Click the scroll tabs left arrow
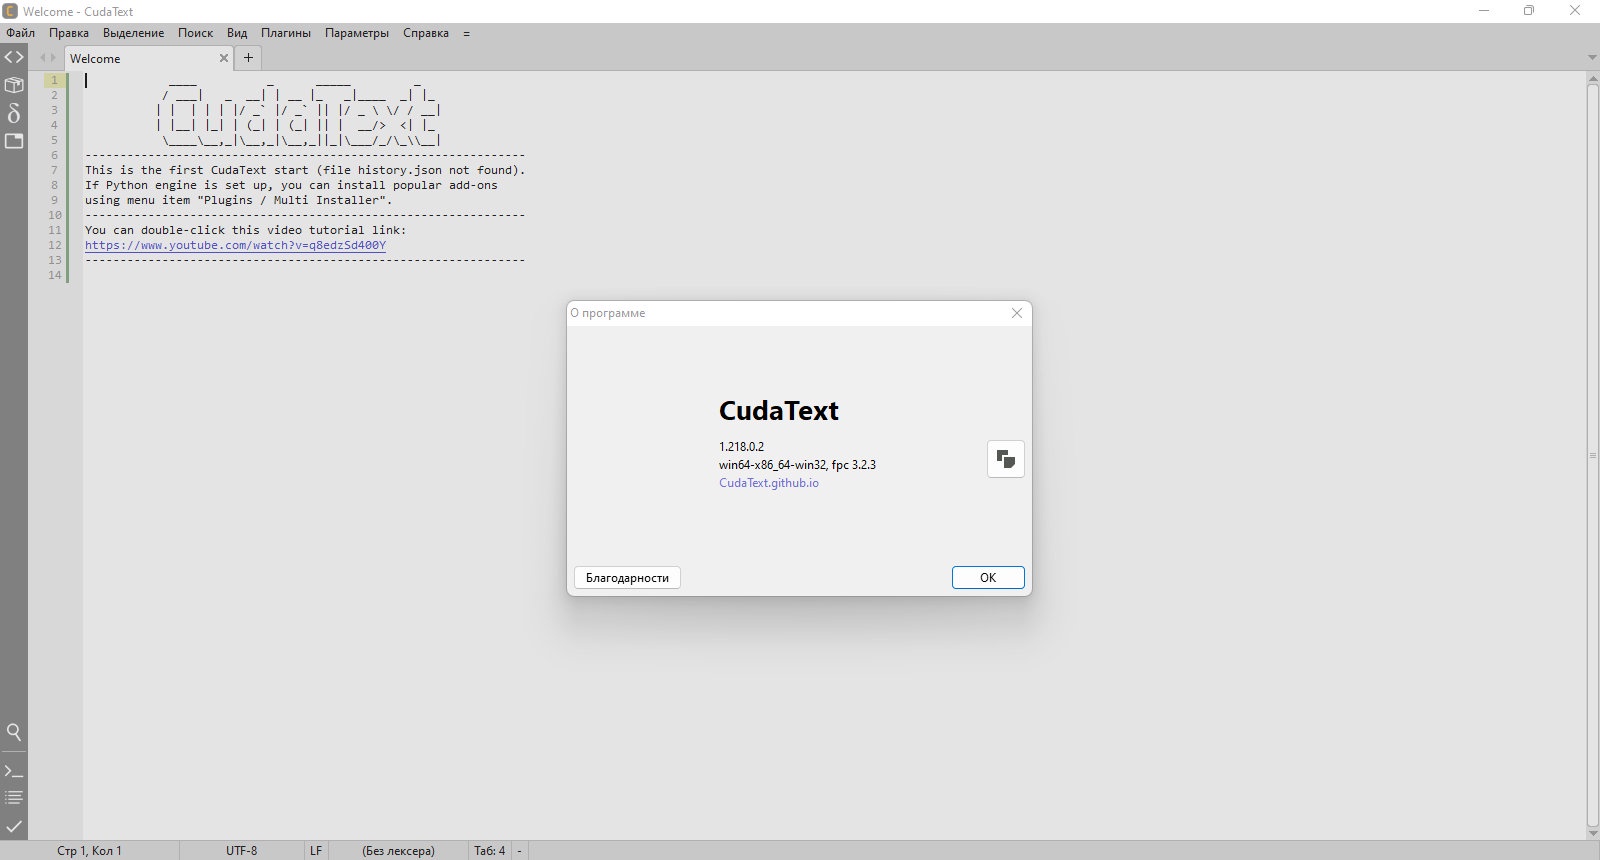The height and width of the screenshot is (860, 1600). (x=42, y=58)
